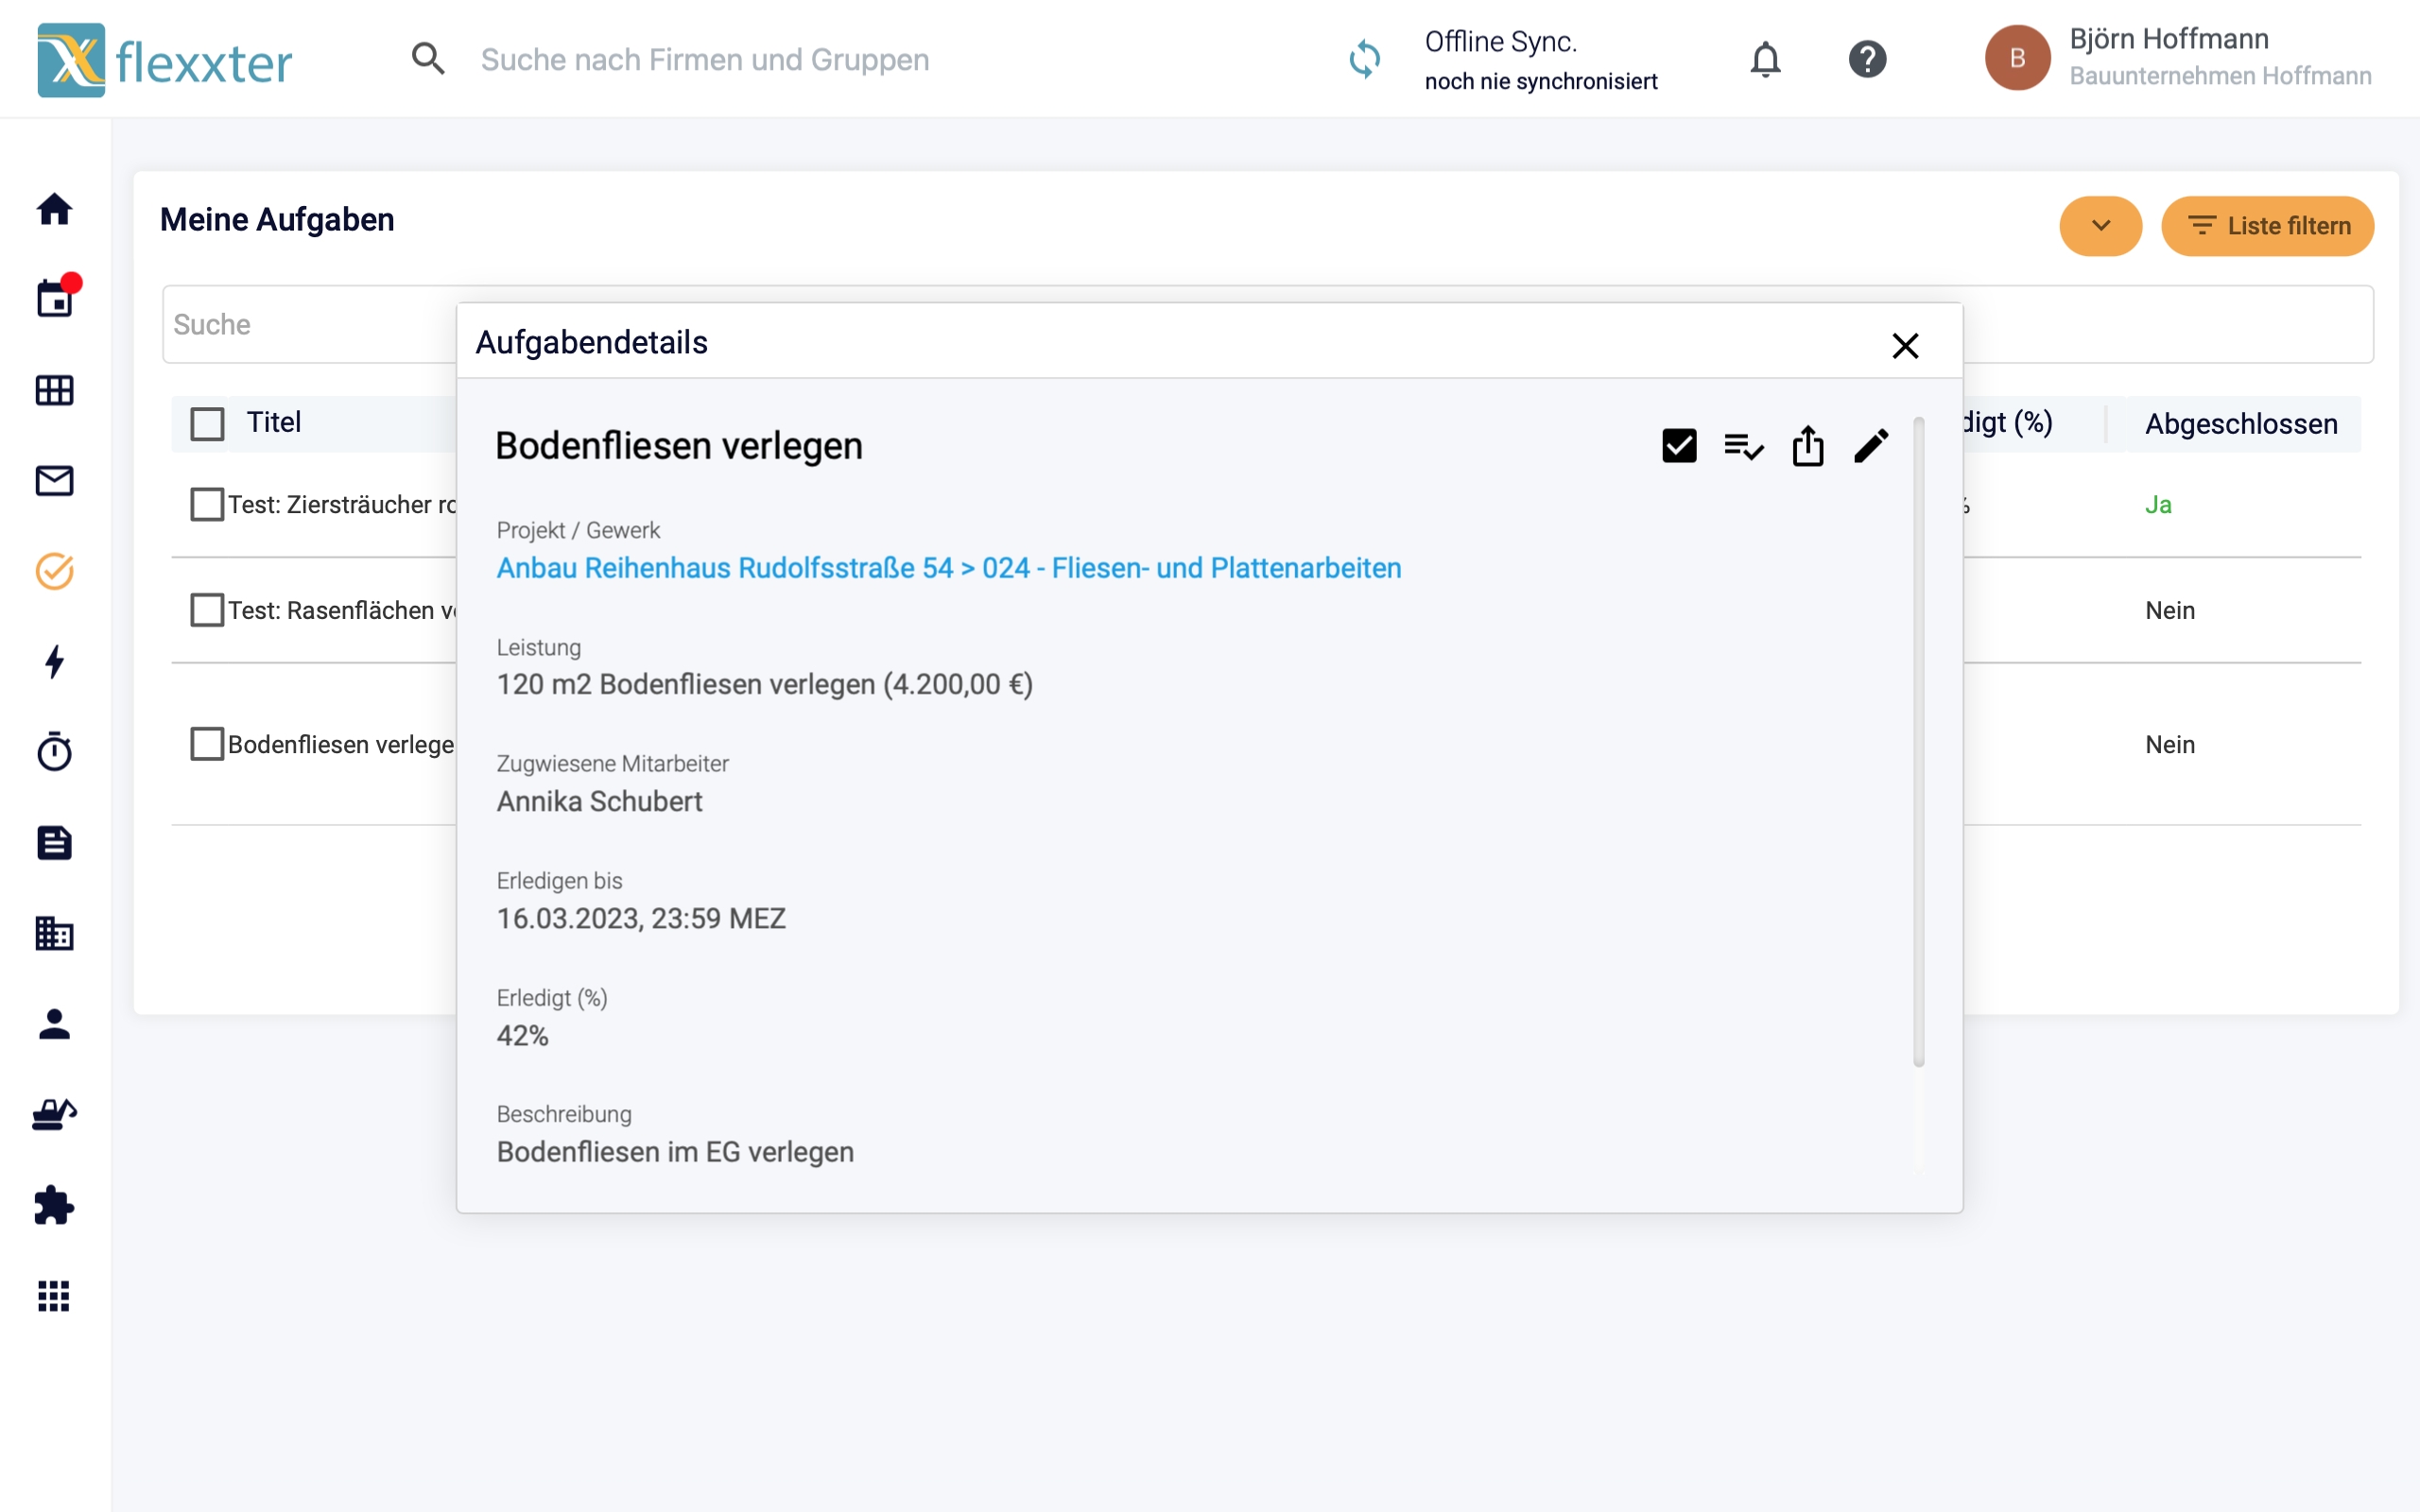
Task: Click the Offline Sync refresh icon
Action: (1364, 60)
